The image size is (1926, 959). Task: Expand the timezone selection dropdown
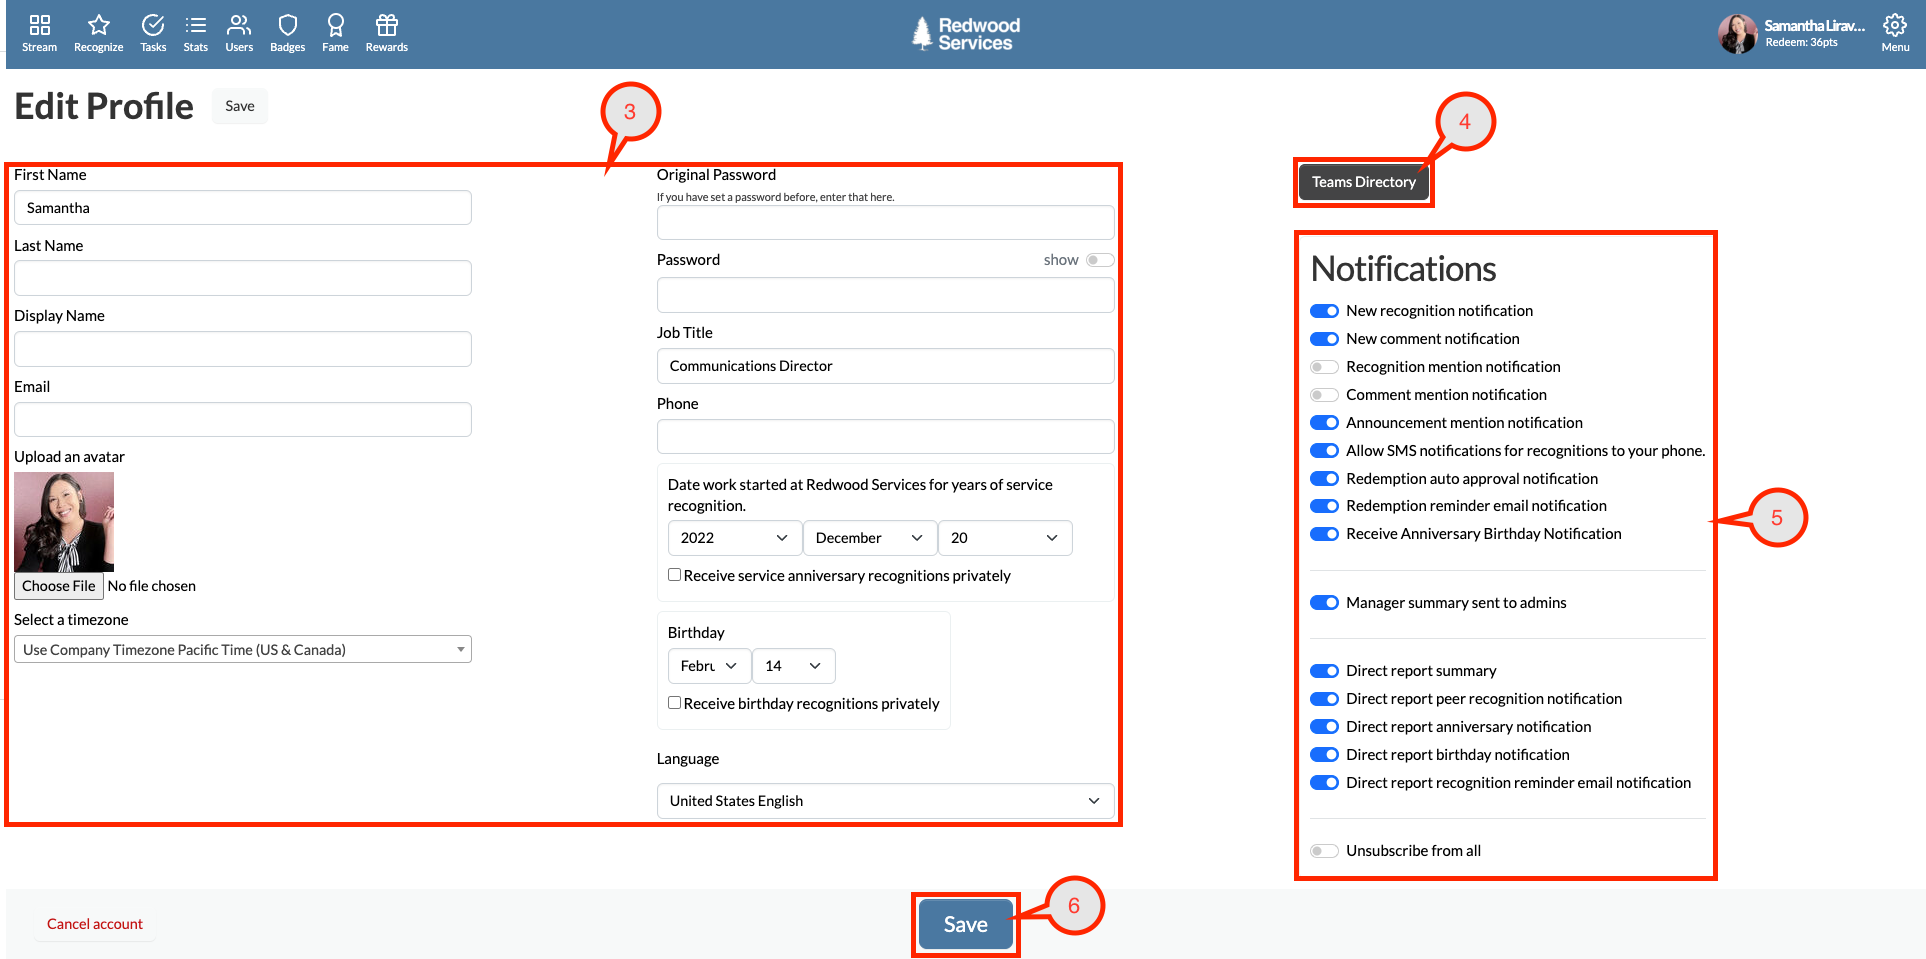coord(242,648)
